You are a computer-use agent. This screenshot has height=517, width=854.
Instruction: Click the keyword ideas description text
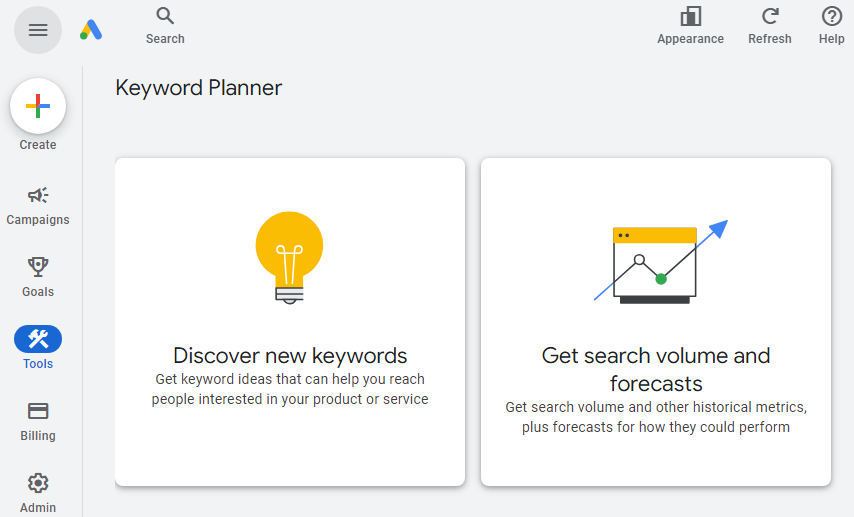click(290, 389)
